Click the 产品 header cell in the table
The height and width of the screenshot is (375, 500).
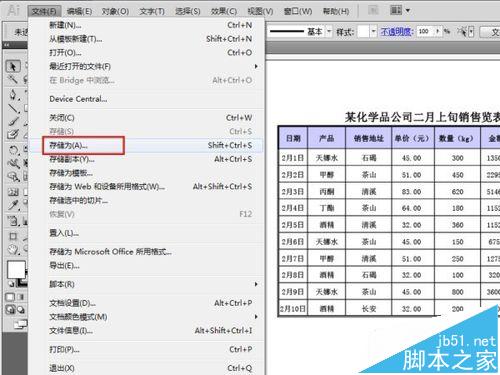327,138
